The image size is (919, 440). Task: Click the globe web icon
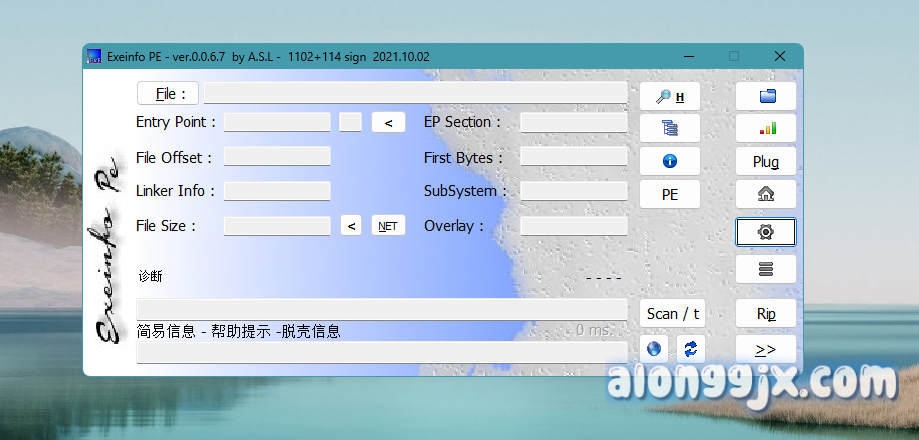(654, 349)
